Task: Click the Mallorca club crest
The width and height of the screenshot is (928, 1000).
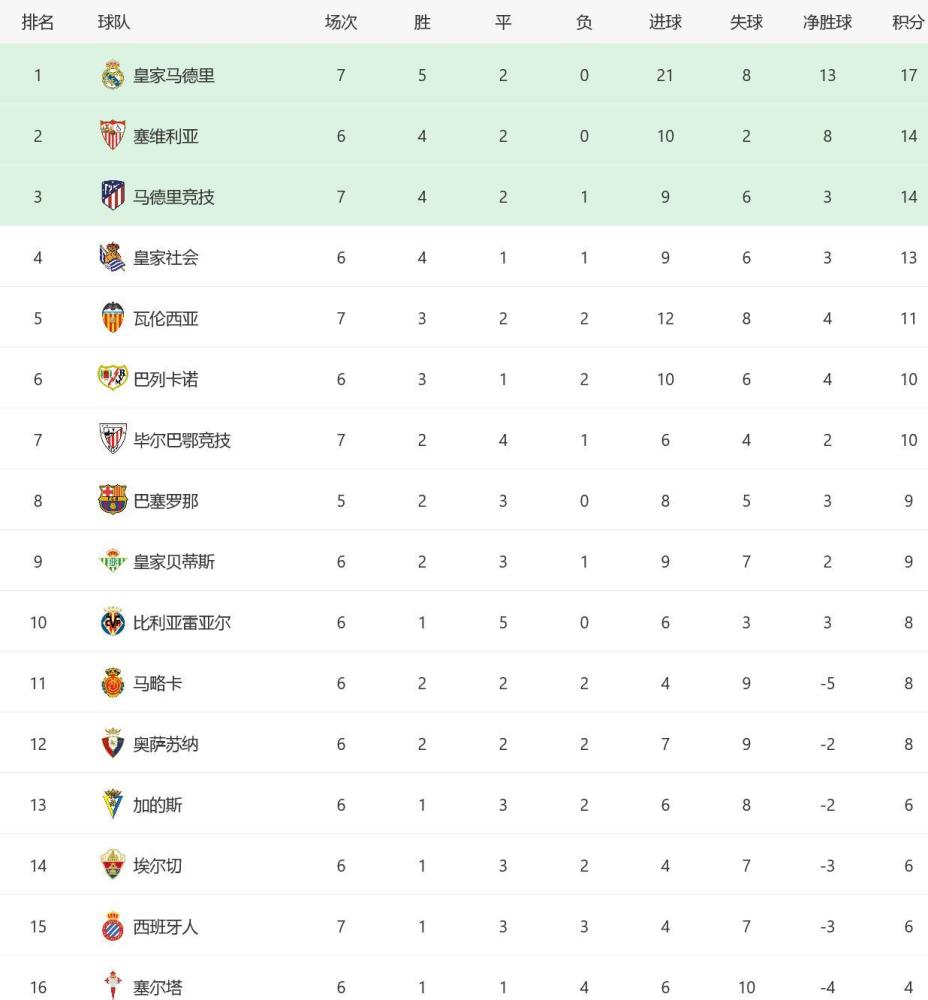Action: point(113,683)
